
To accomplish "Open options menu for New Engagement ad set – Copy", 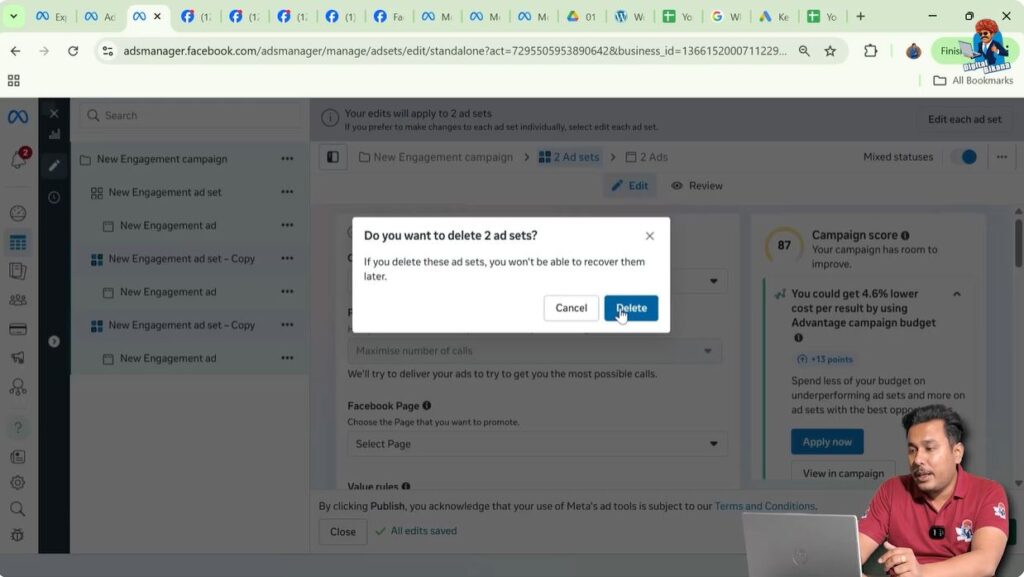I will (x=287, y=258).
